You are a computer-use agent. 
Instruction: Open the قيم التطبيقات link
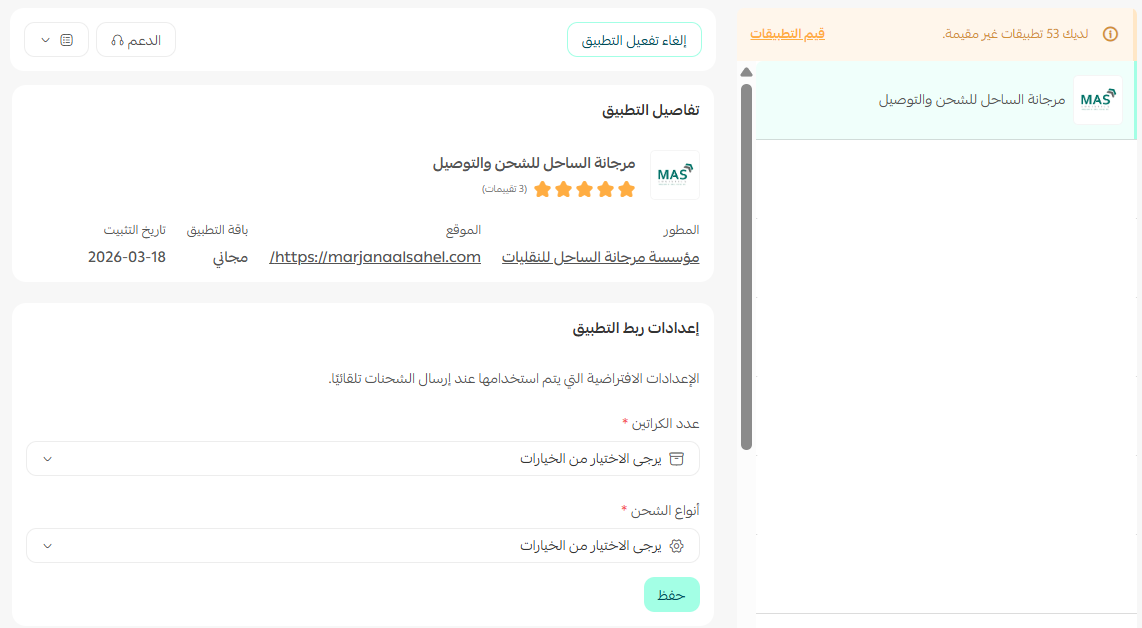point(787,33)
